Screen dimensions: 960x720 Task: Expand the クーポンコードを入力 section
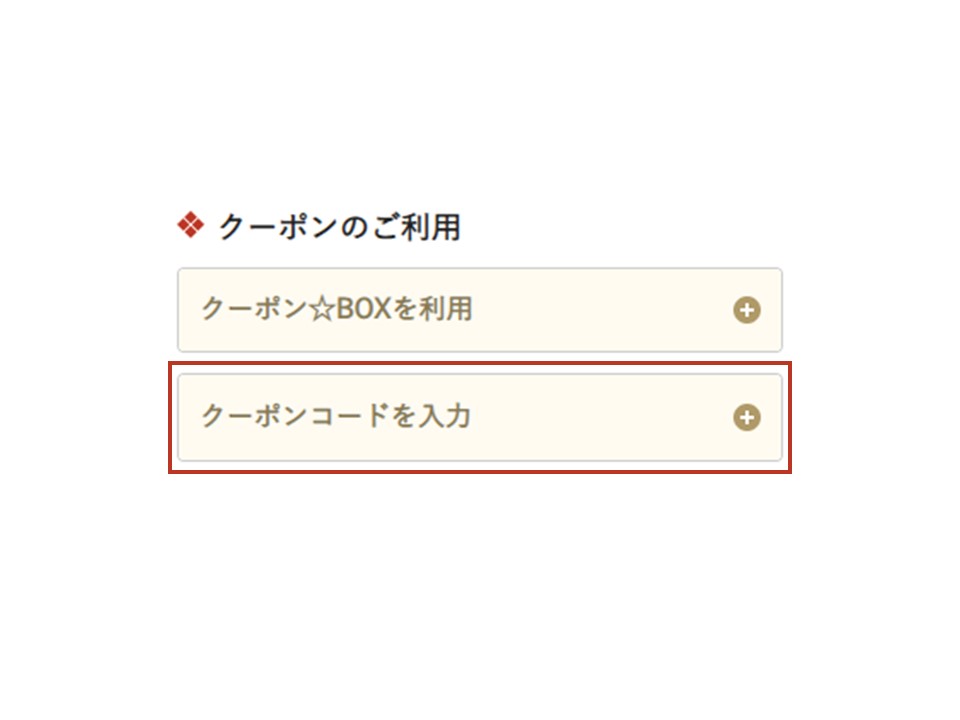click(x=479, y=417)
